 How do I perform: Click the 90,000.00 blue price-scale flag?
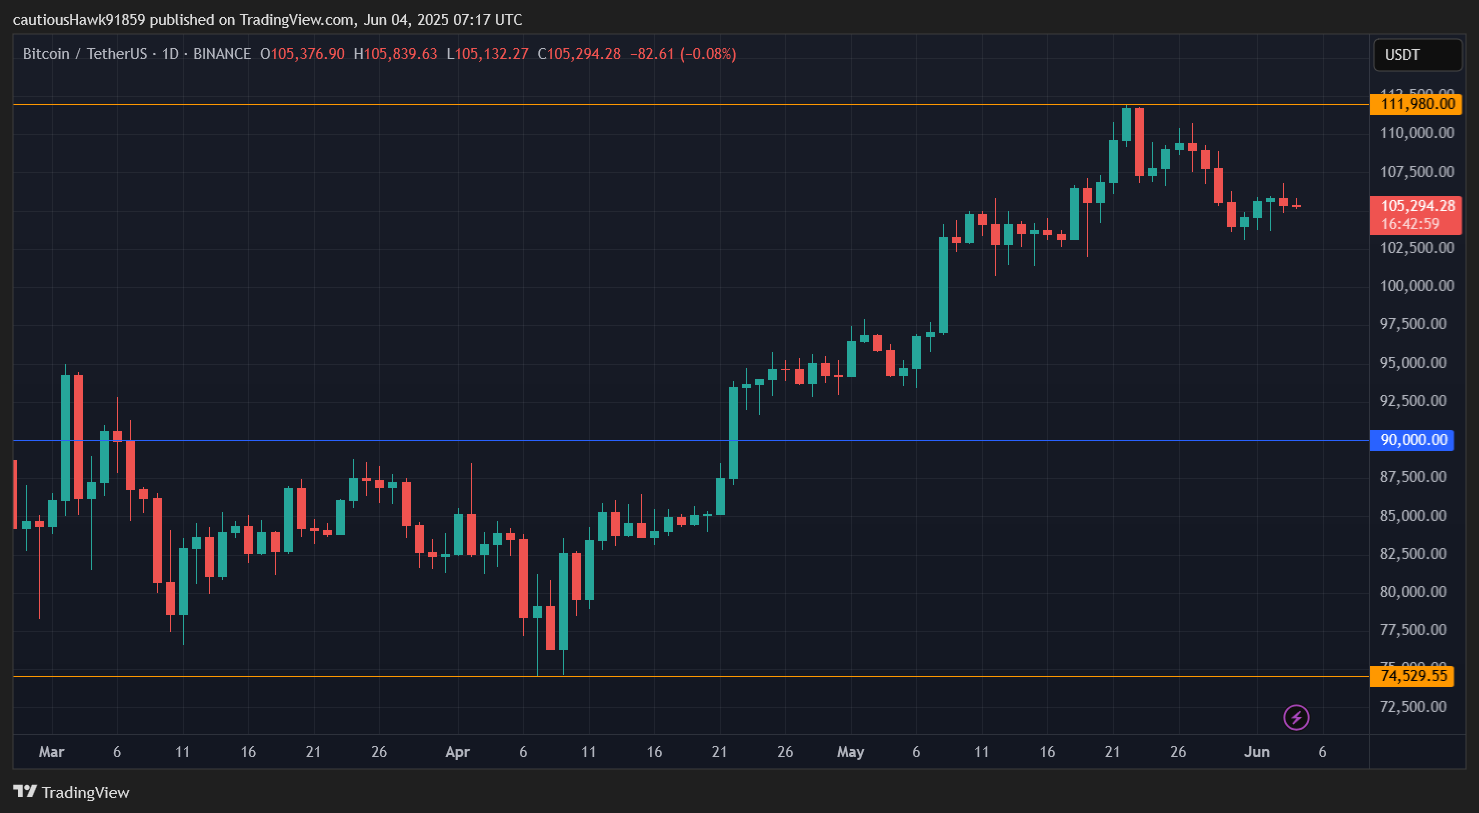click(1411, 440)
